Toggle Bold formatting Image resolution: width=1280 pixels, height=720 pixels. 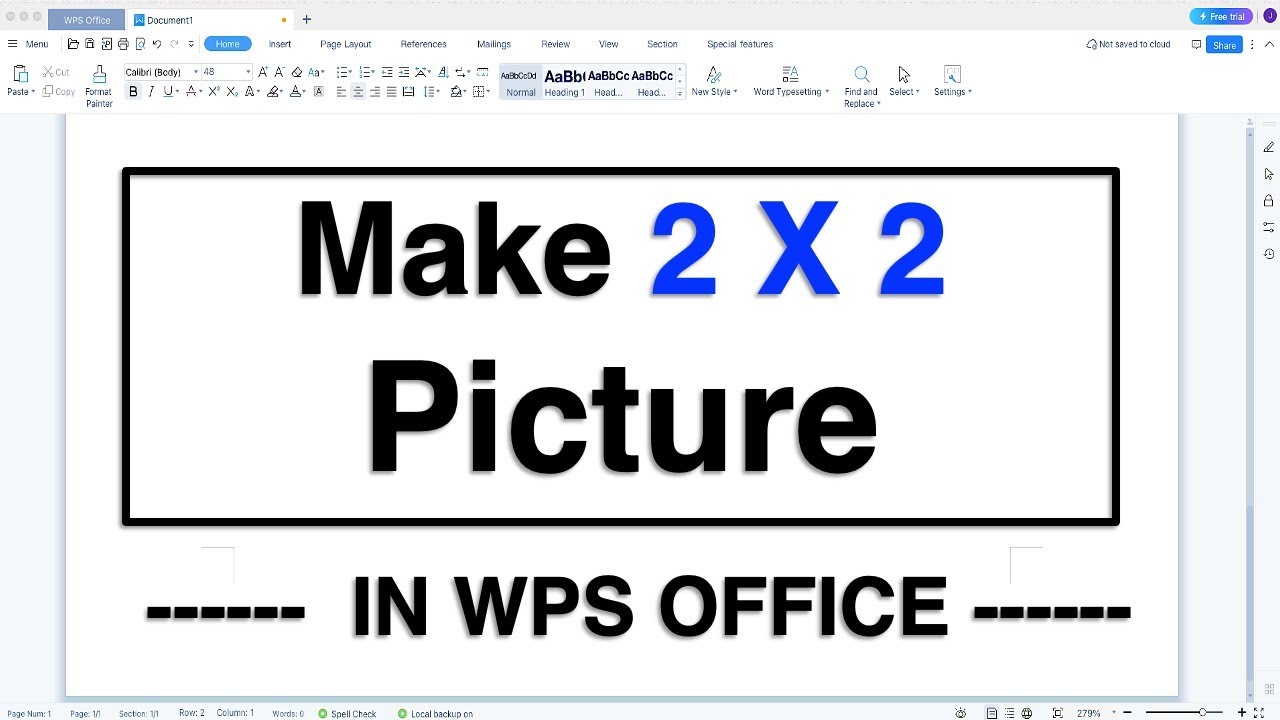133,91
